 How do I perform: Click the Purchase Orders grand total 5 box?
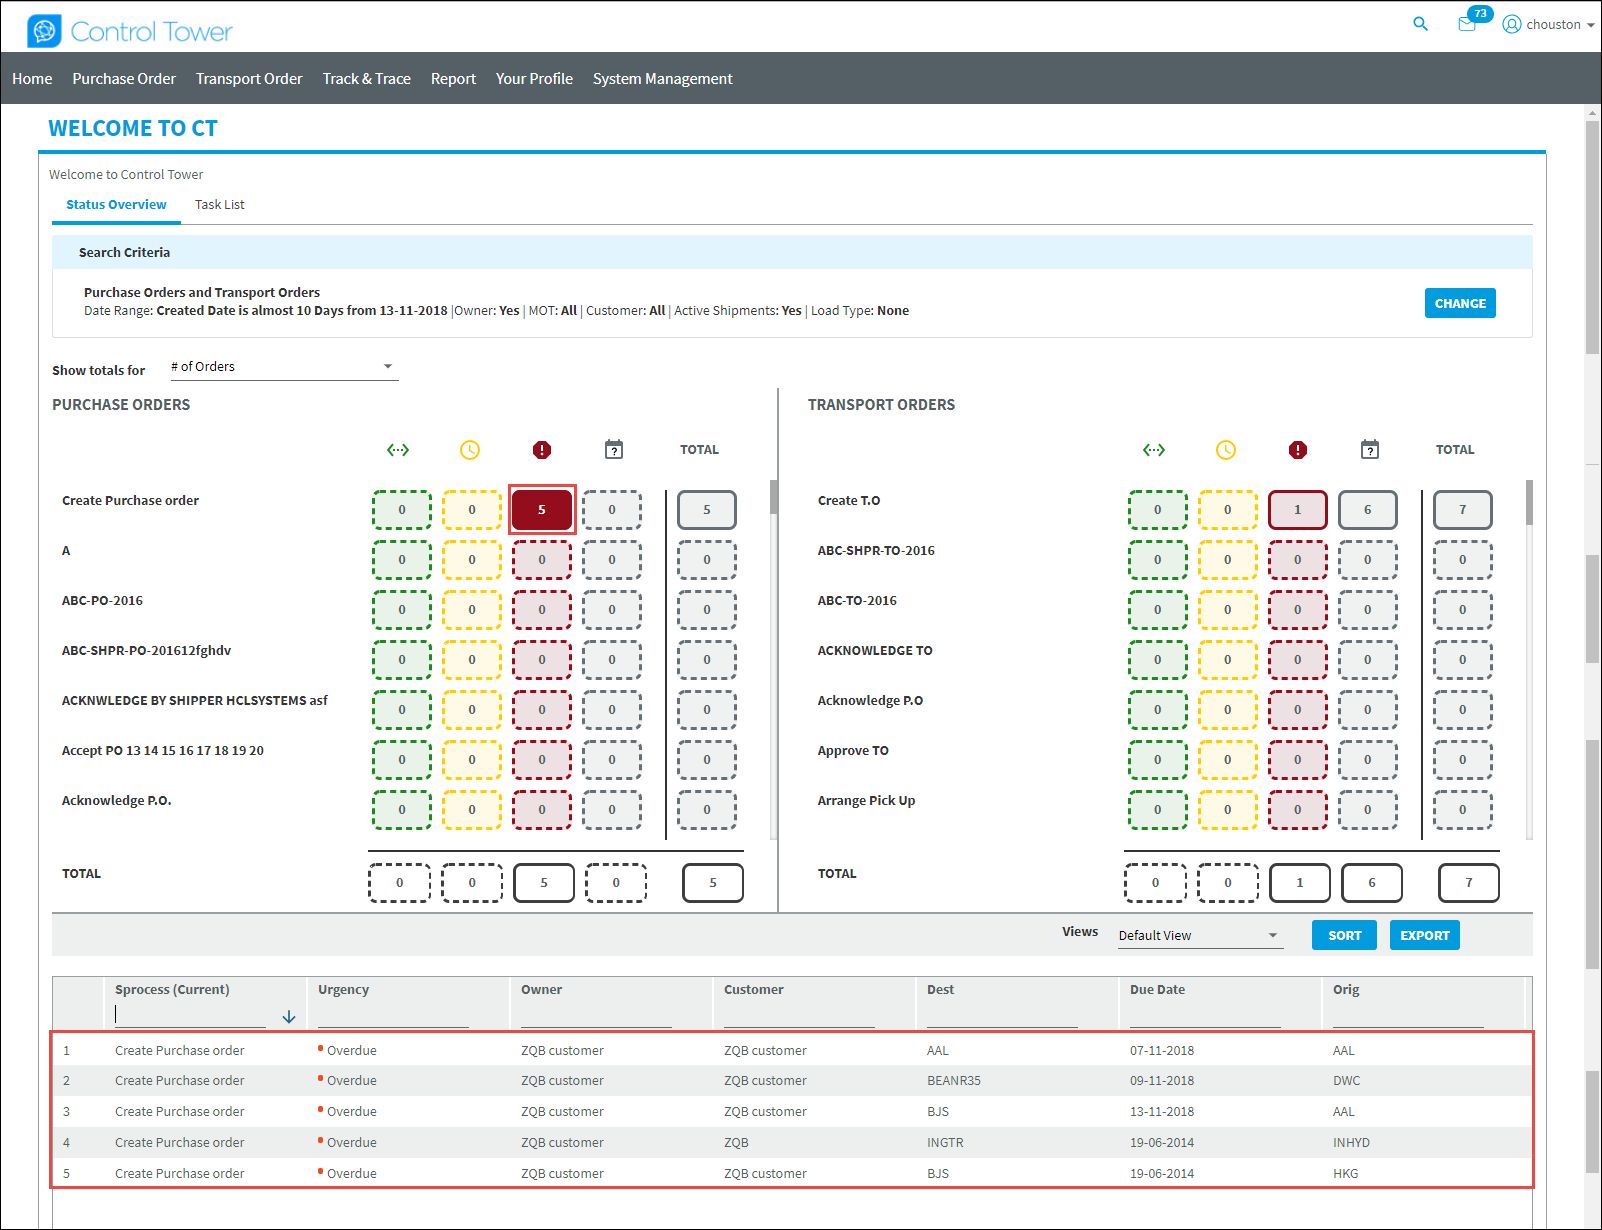(713, 883)
